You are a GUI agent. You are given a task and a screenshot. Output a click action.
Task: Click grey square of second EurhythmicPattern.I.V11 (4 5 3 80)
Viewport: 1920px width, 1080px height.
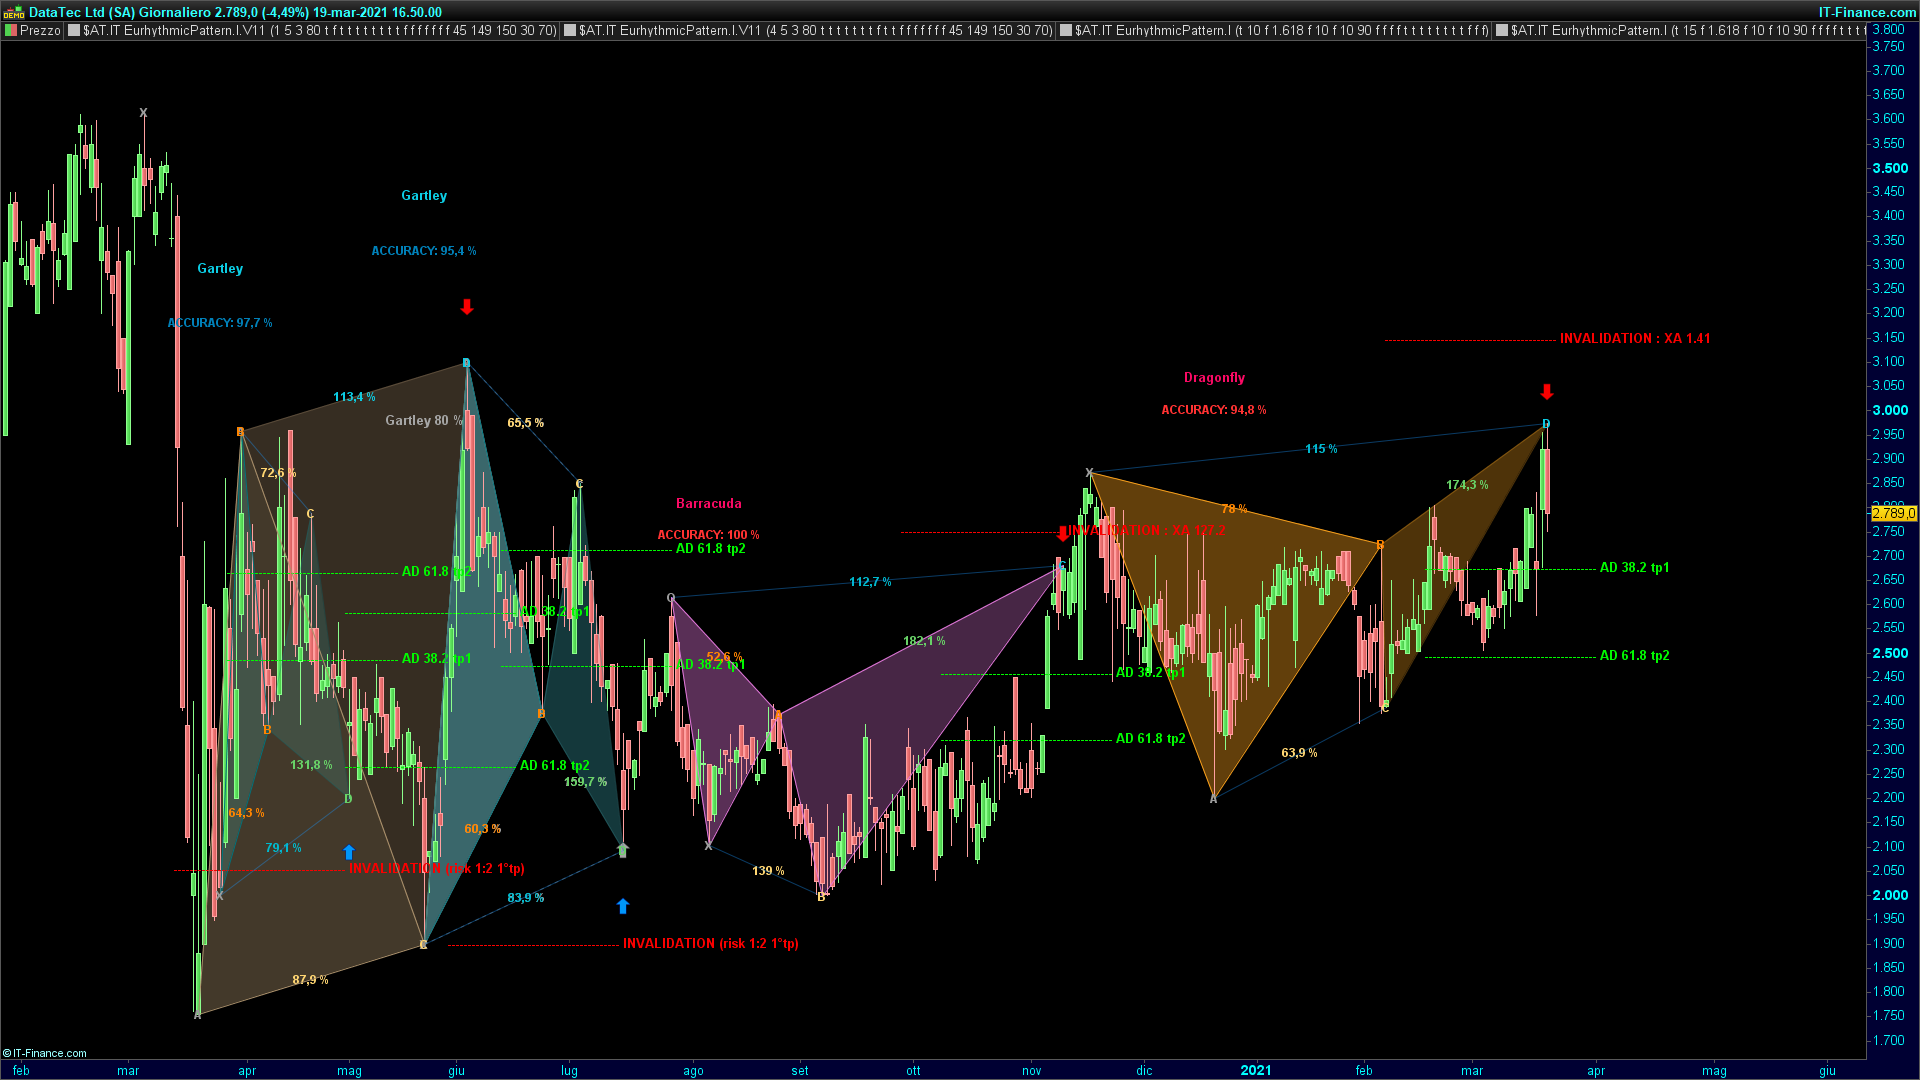click(570, 30)
